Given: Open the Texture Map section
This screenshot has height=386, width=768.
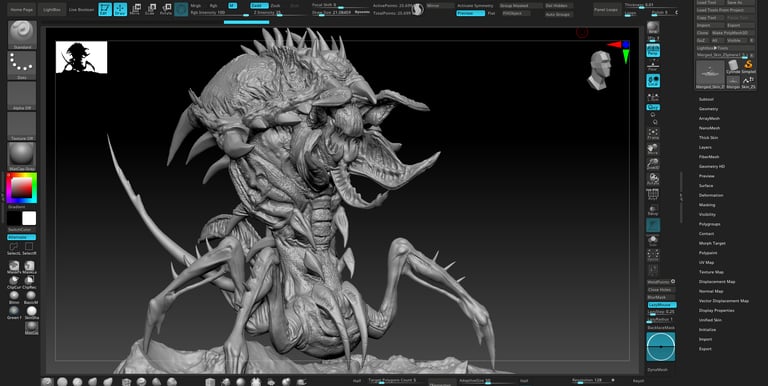Looking at the screenshot, I should [x=711, y=272].
